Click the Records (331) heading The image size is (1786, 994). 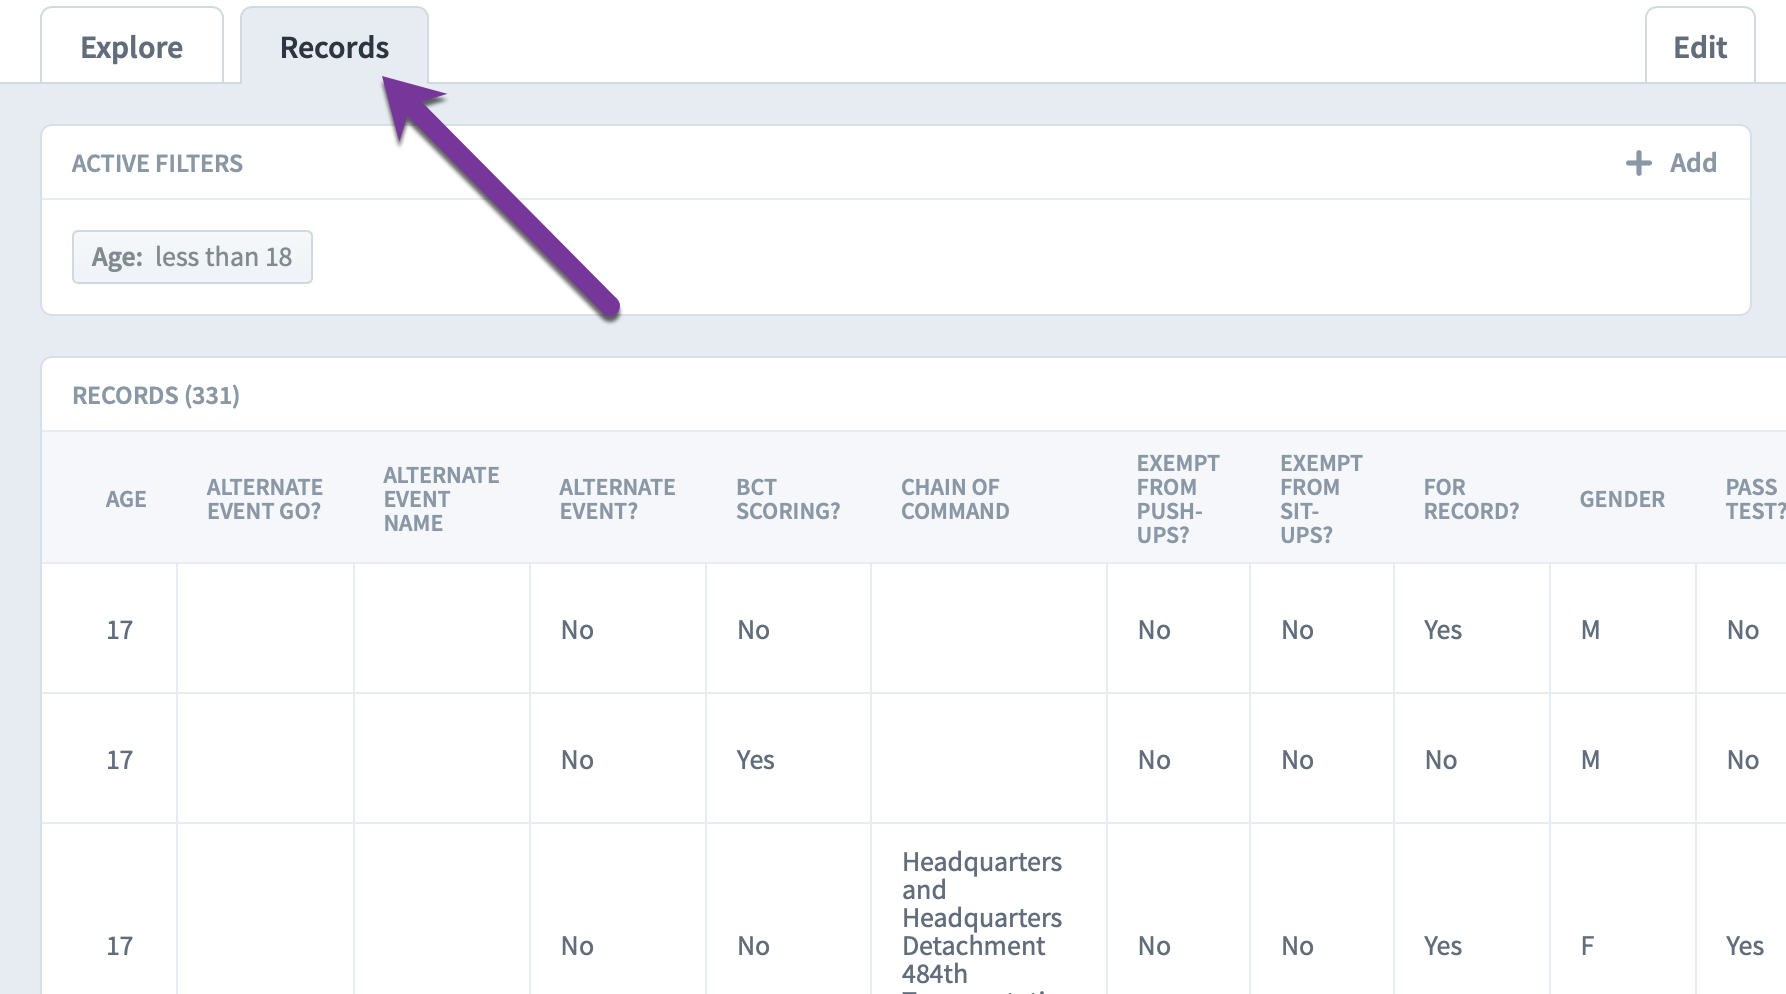tap(156, 396)
